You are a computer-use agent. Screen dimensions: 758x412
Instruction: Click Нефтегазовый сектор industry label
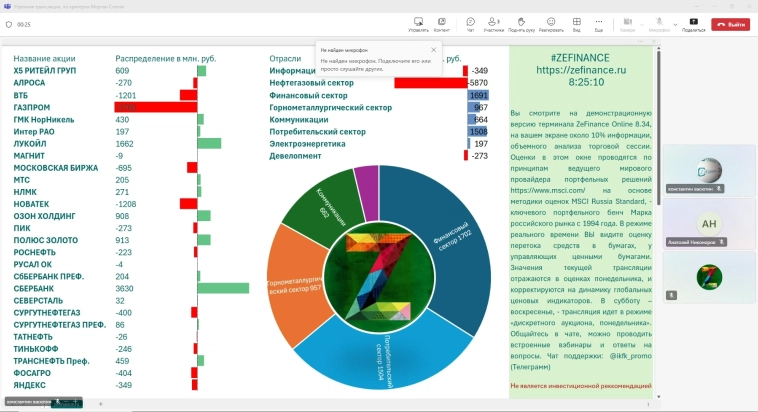coord(311,83)
